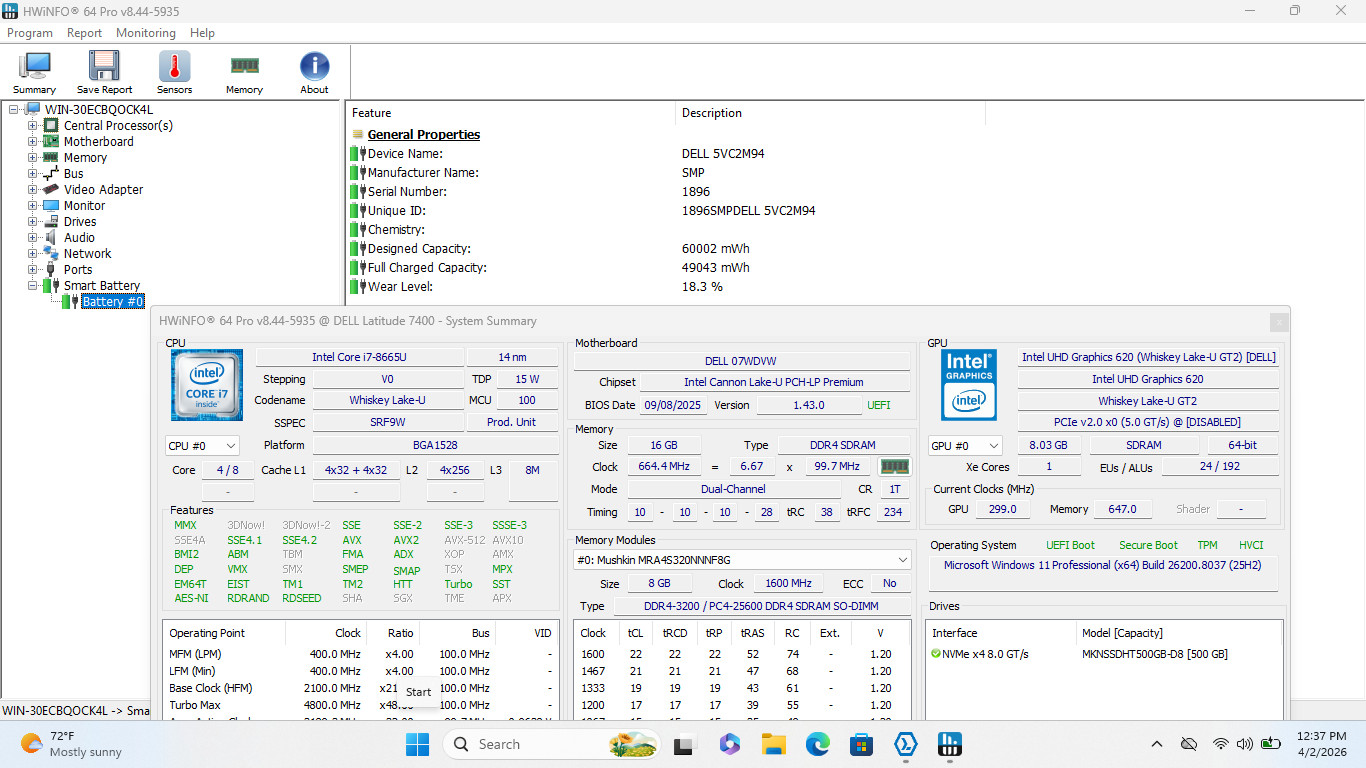Open Task View on the taskbar
The width and height of the screenshot is (1366, 768).
pos(684,744)
